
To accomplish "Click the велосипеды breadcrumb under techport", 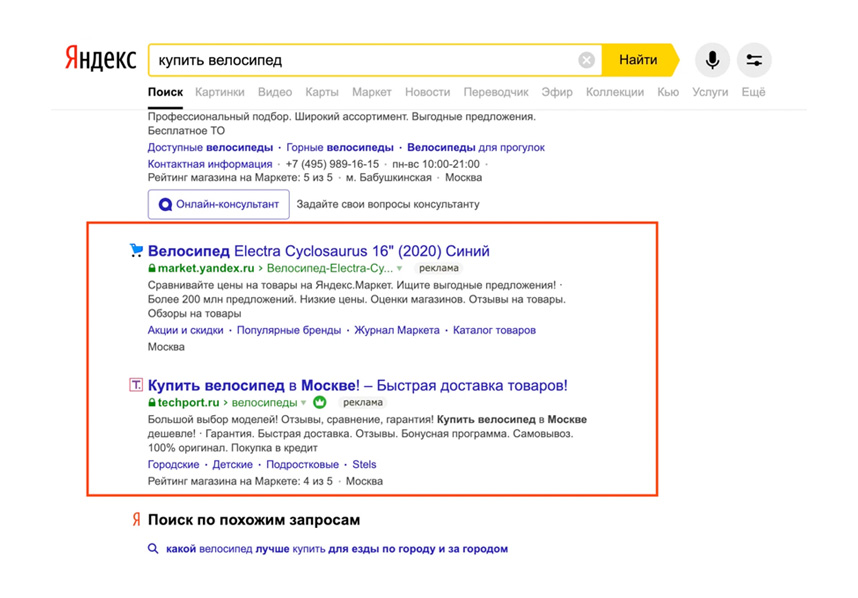I will click(x=264, y=403).
